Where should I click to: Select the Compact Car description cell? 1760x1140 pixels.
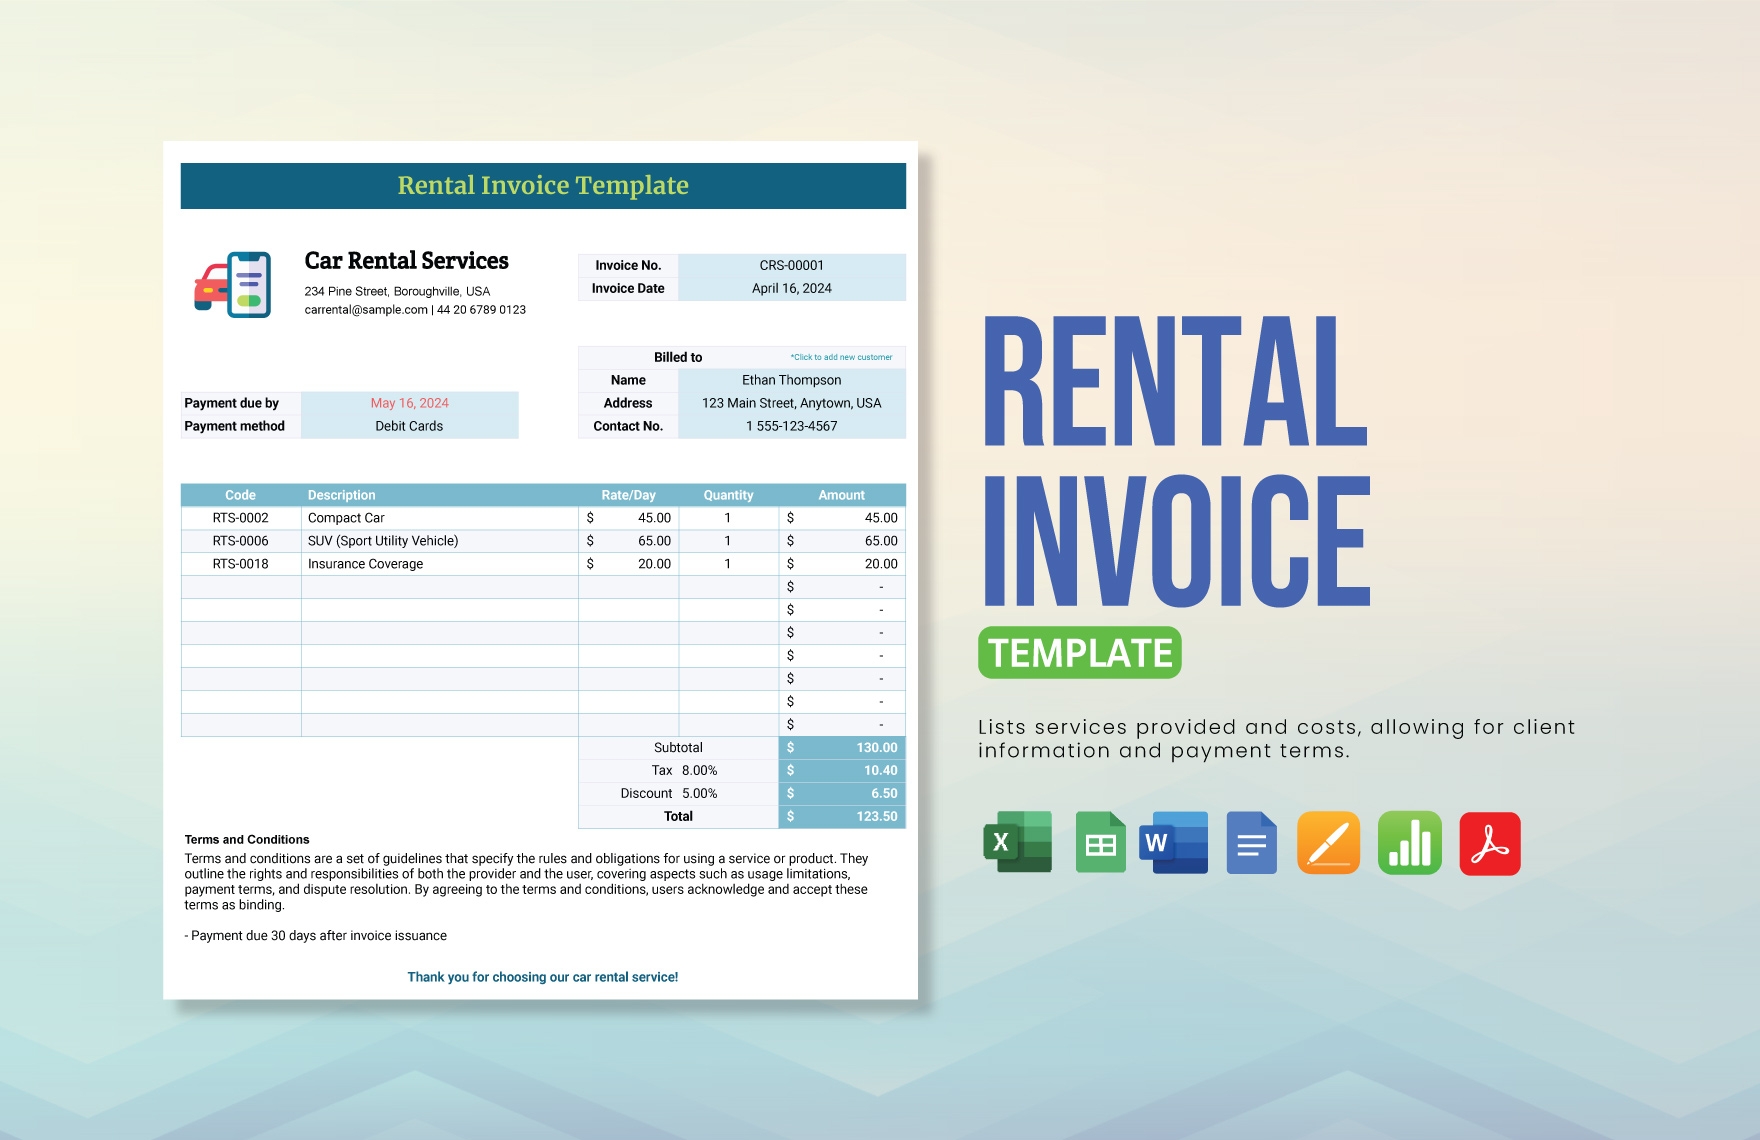coord(440,518)
